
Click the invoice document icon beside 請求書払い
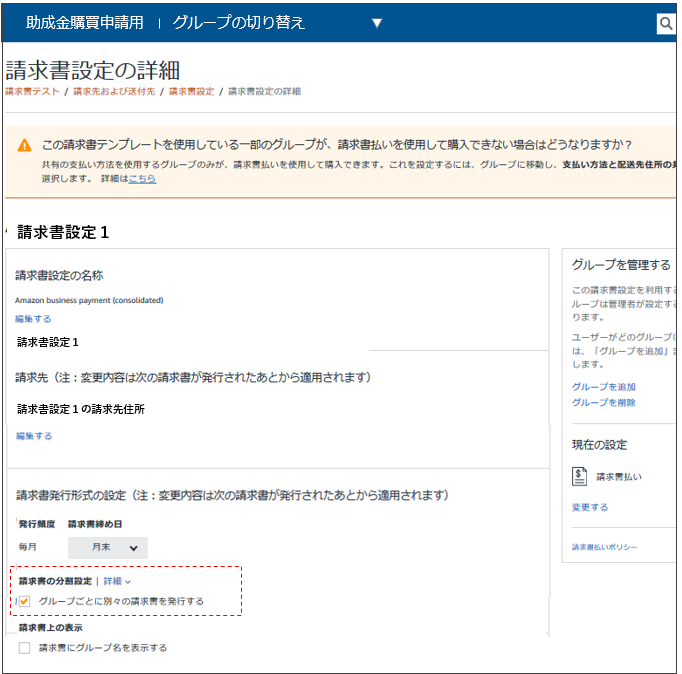579,476
